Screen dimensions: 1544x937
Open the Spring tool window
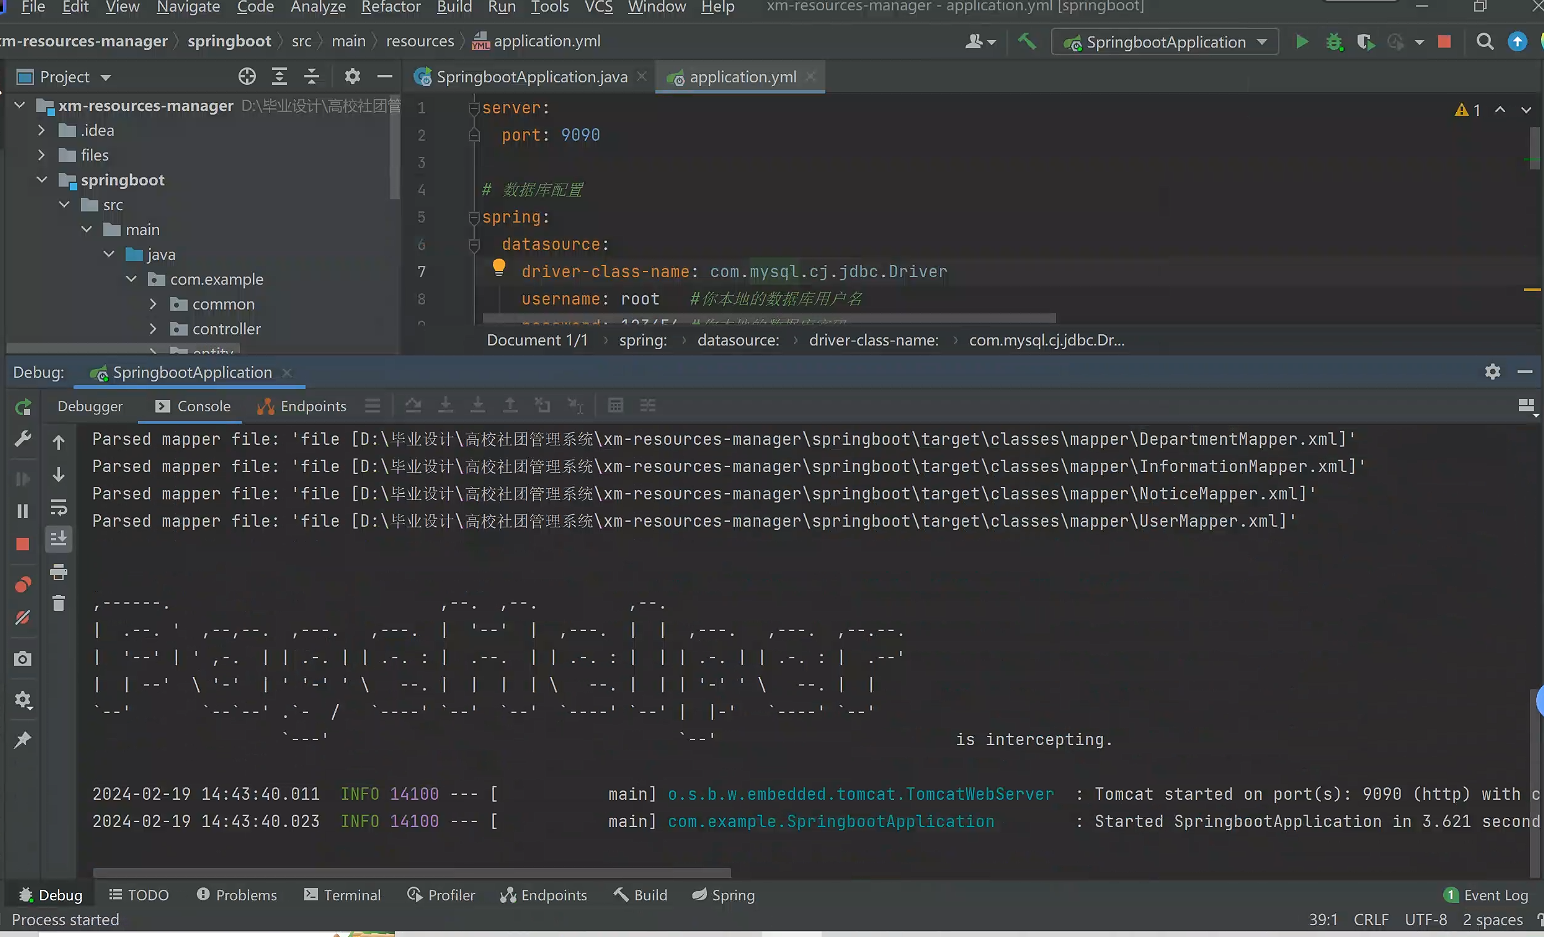coord(723,895)
